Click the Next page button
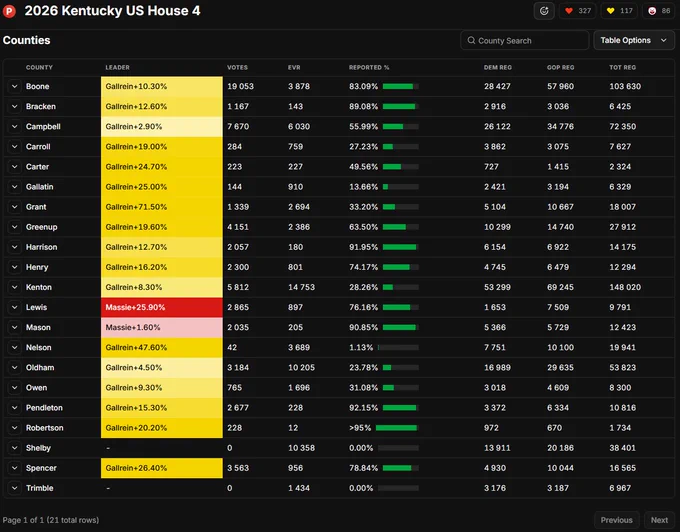The image size is (680, 532). coord(659,520)
